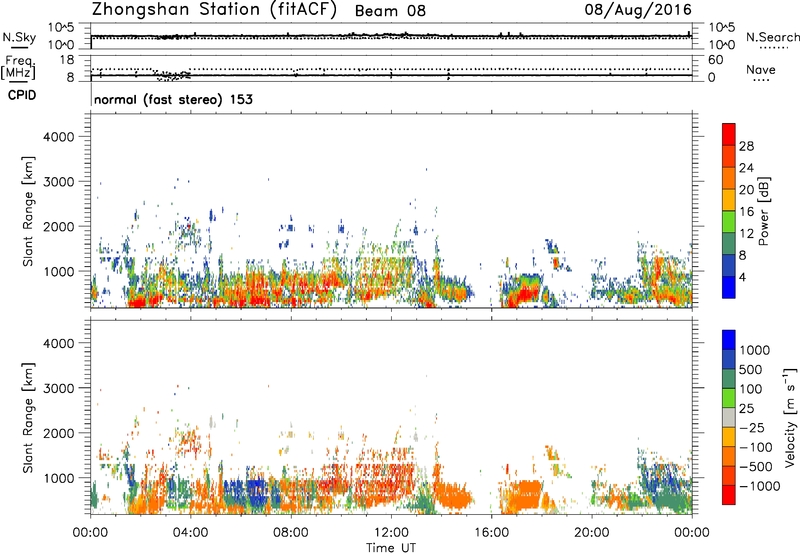Screen dimensions: 800x554
Task: Select the "Velocity [m s-1]" colorbar title
Action: click(790, 417)
